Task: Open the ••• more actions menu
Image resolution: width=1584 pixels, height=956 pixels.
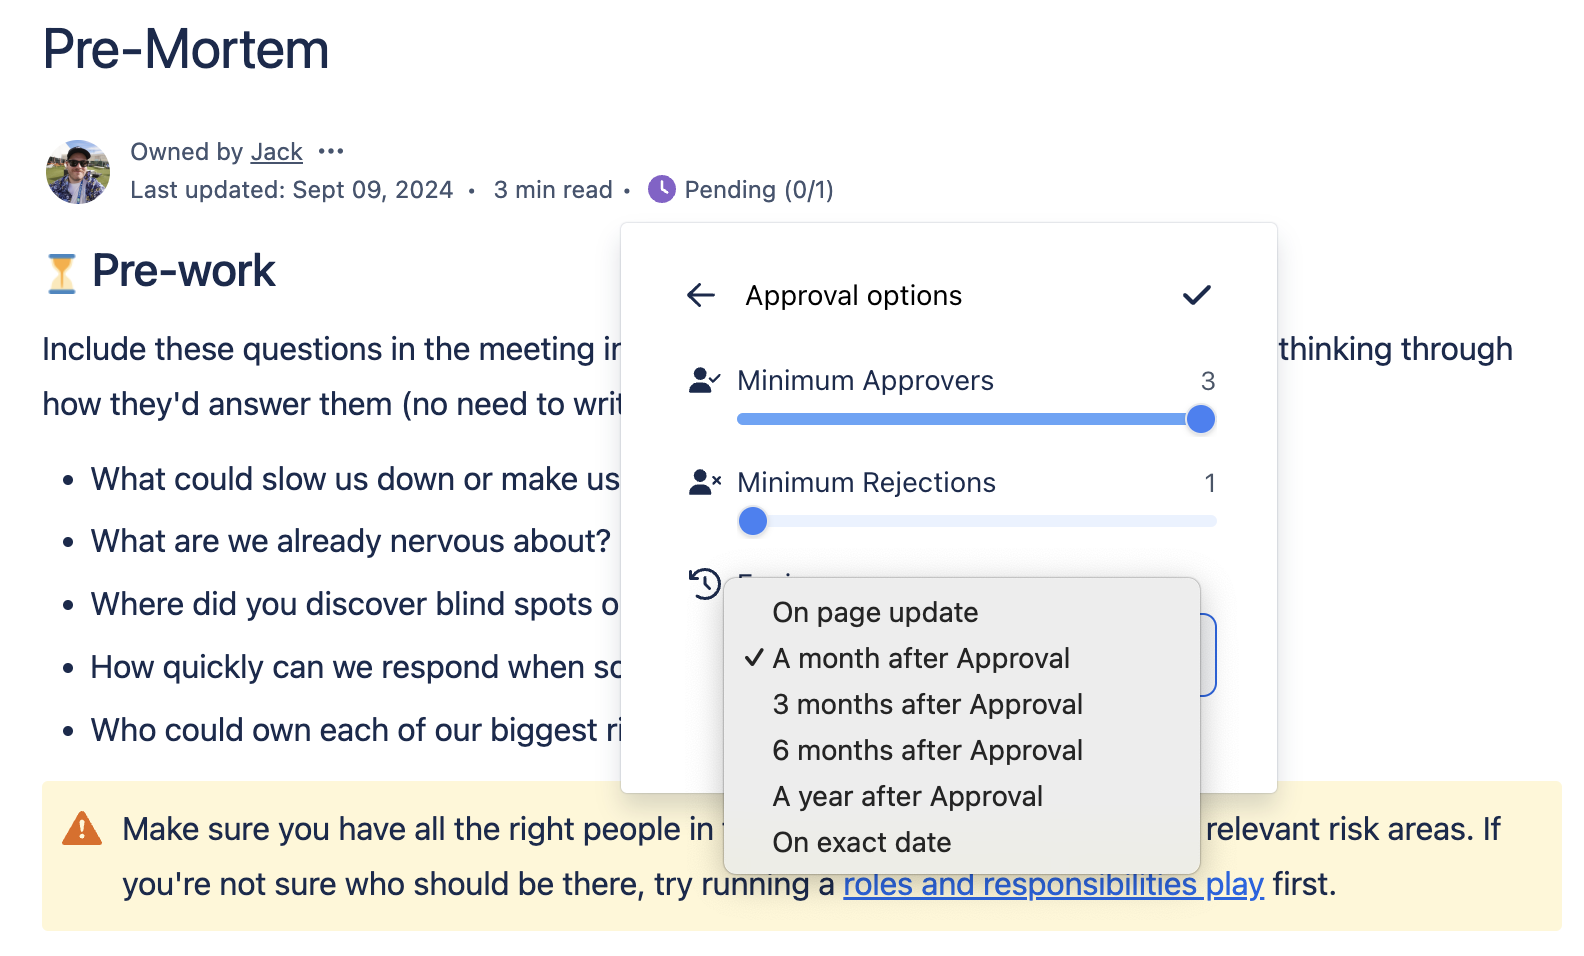Action: pyautogui.click(x=331, y=150)
